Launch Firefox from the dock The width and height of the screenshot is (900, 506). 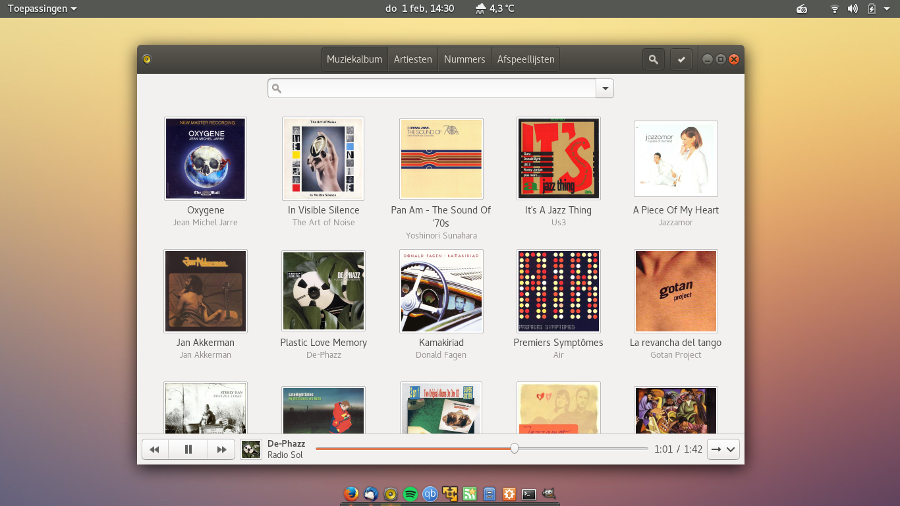pos(351,493)
